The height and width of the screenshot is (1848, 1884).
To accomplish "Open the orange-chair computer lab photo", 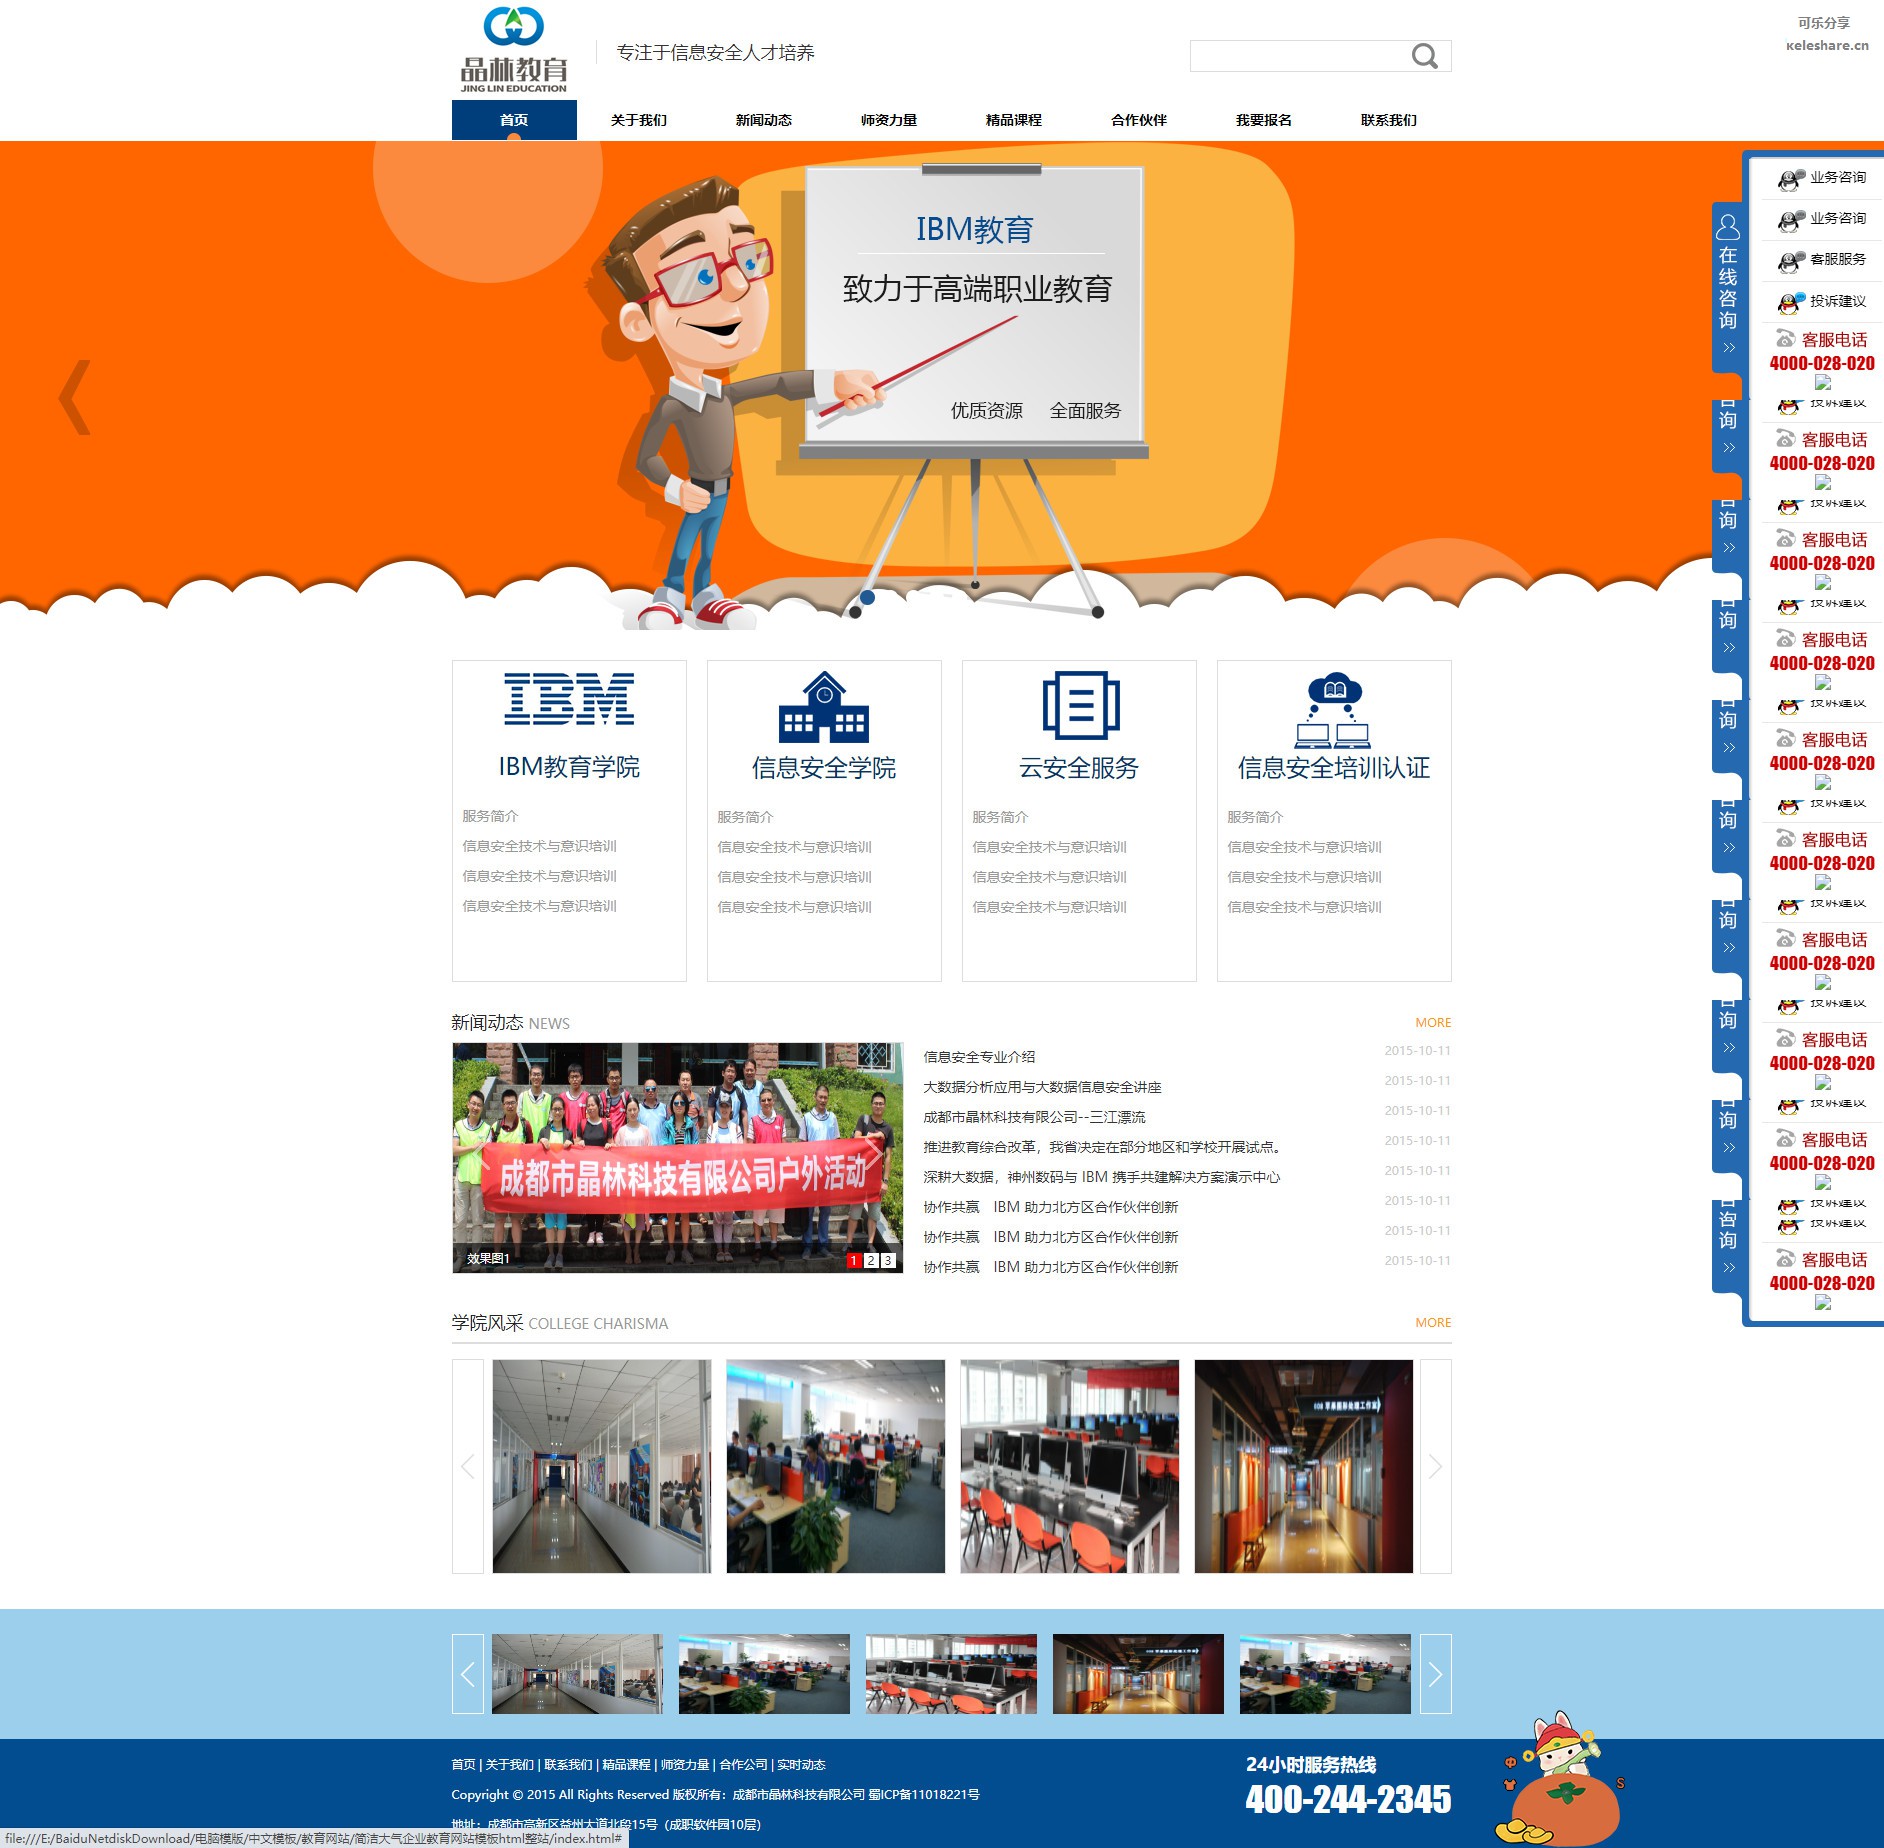I will (x=1069, y=1466).
